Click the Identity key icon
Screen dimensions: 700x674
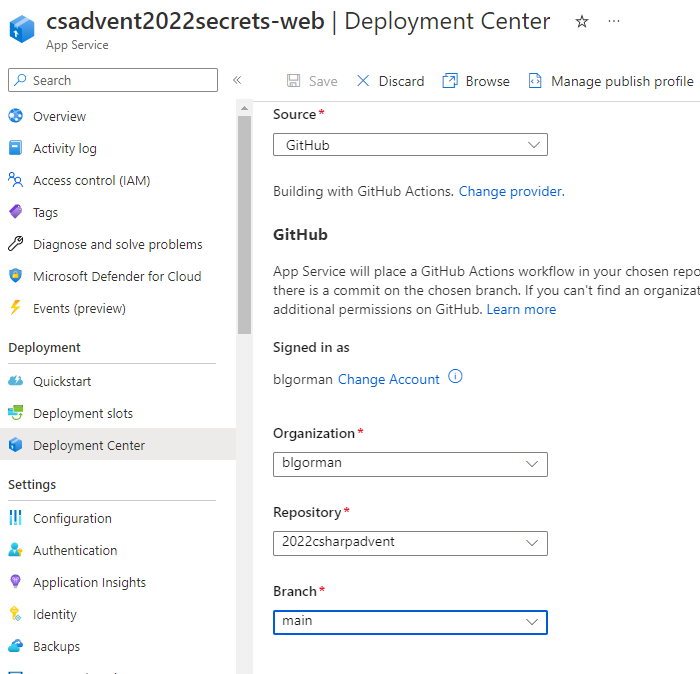[x=16, y=614]
